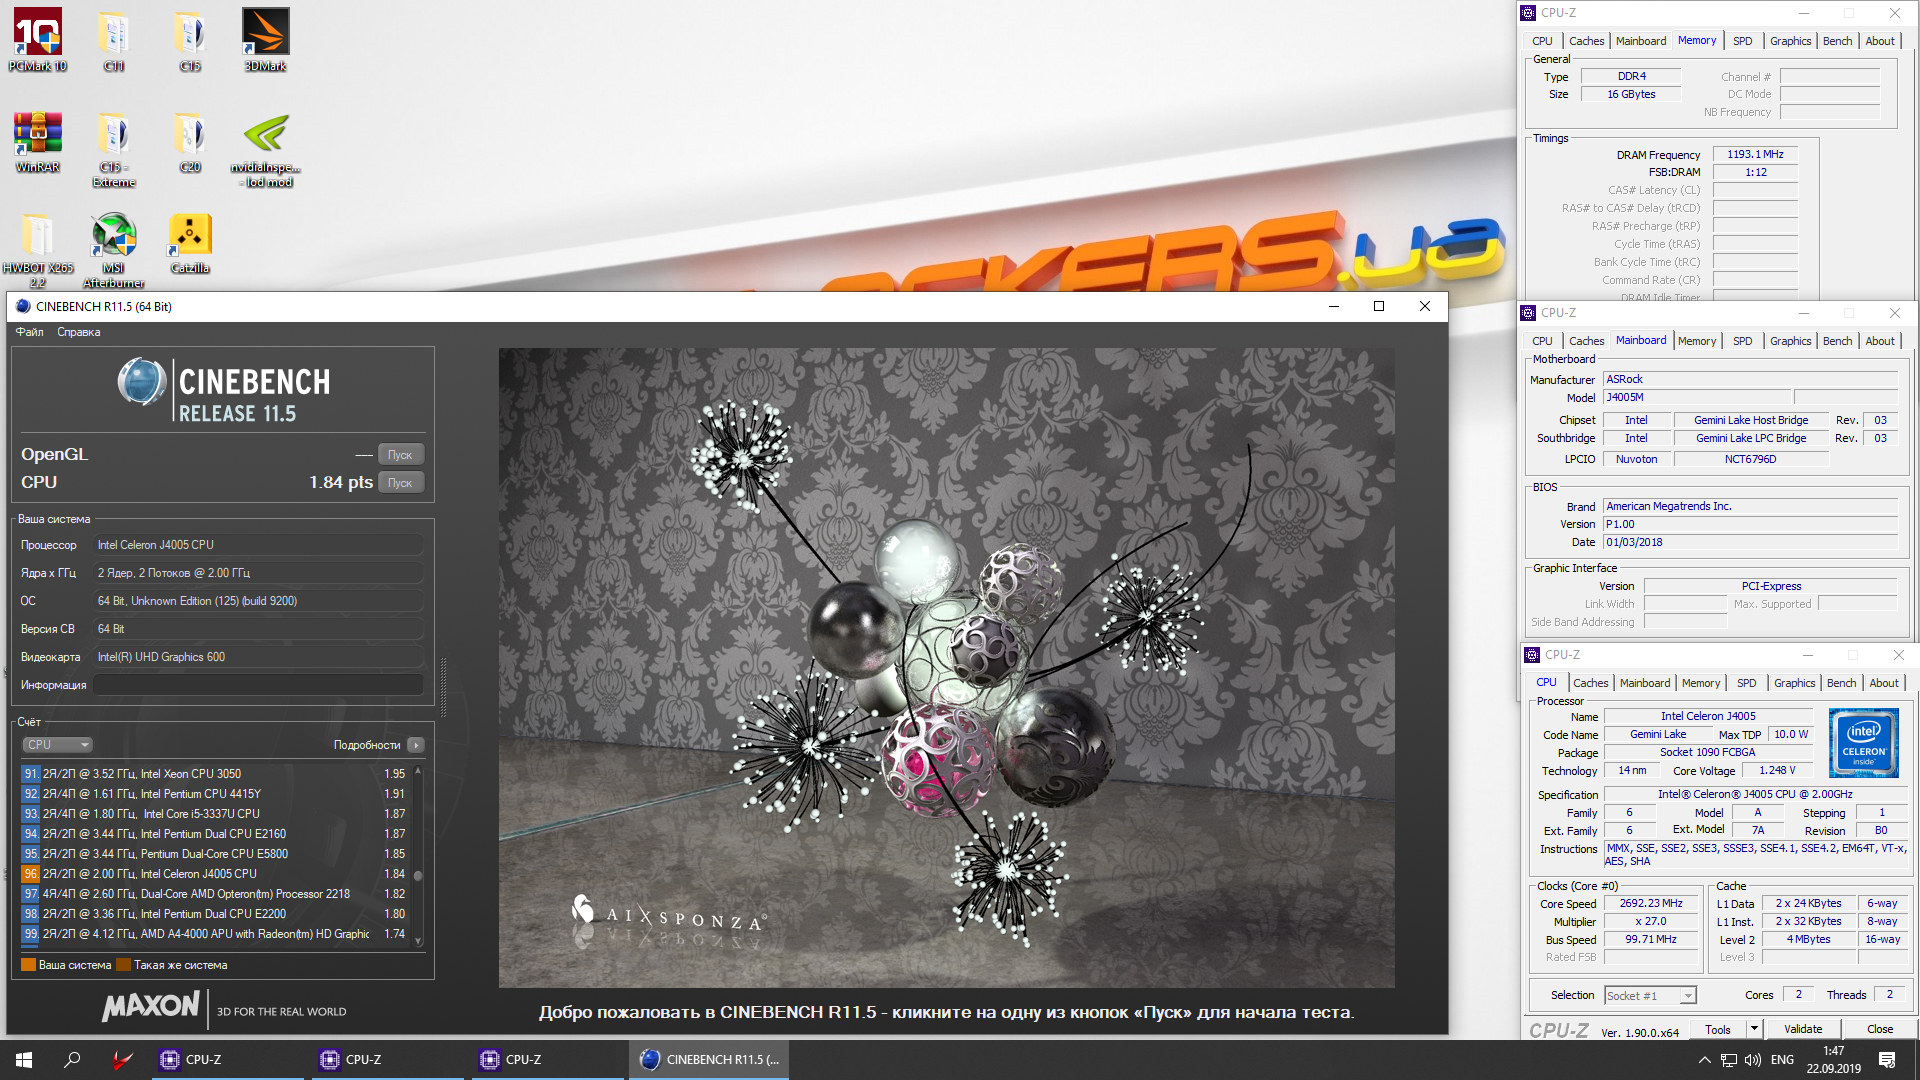Run the CPU test with Пуск

(x=400, y=483)
